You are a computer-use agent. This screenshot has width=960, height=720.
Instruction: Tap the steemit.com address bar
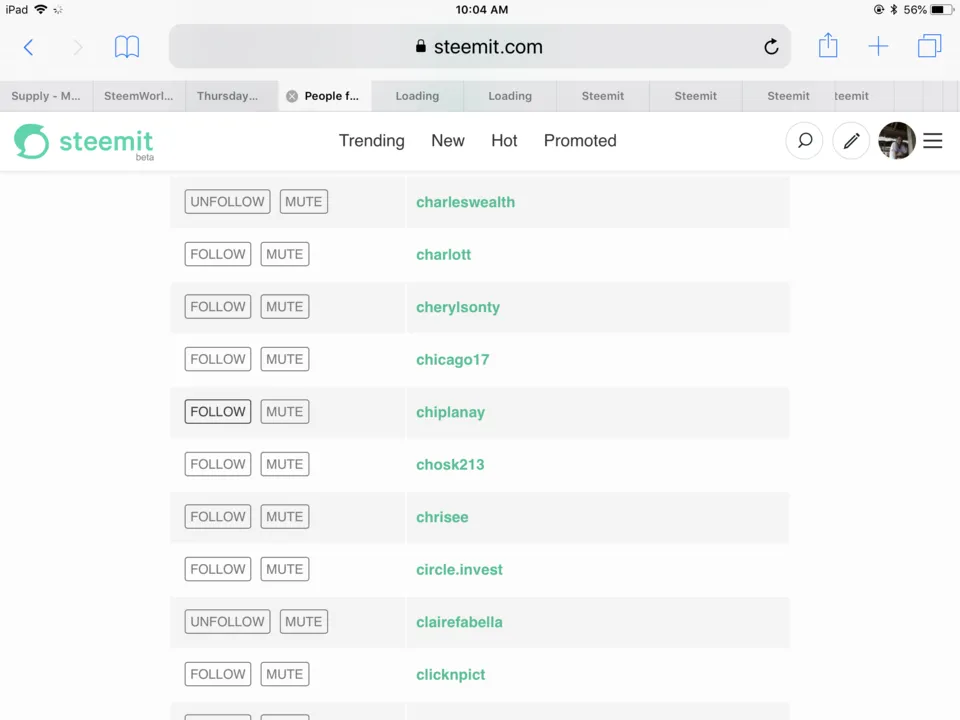click(480, 47)
